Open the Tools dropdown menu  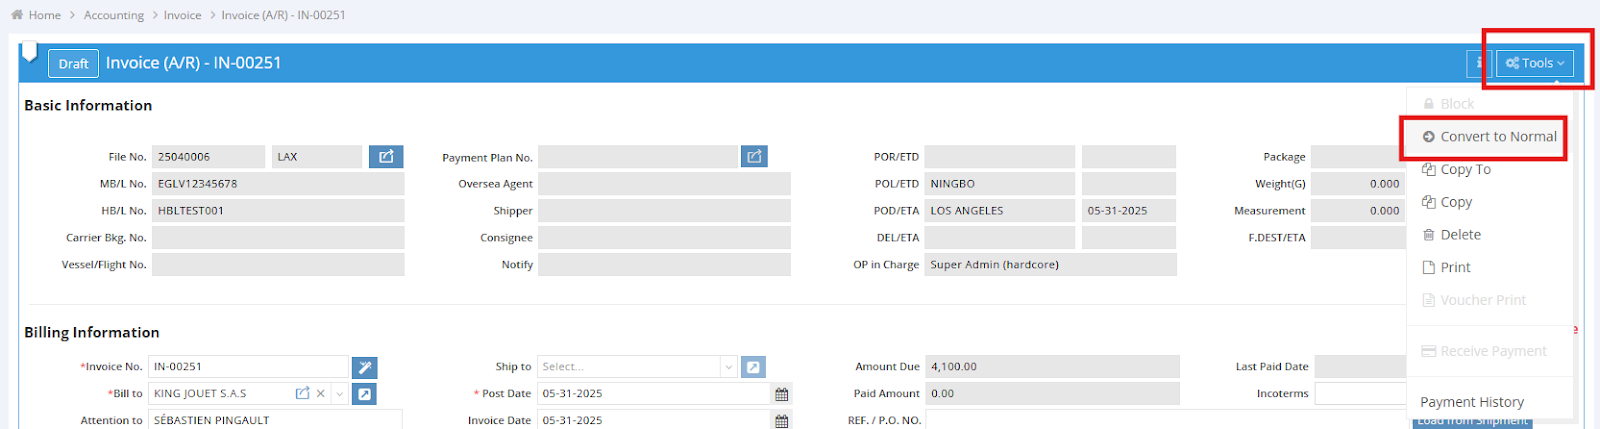[x=1534, y=64]
